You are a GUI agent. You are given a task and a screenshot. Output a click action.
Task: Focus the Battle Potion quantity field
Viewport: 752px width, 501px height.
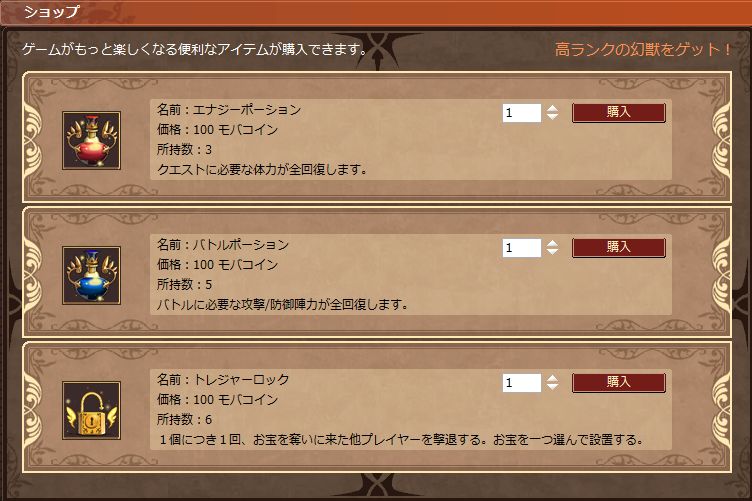[x=521, y=248]
